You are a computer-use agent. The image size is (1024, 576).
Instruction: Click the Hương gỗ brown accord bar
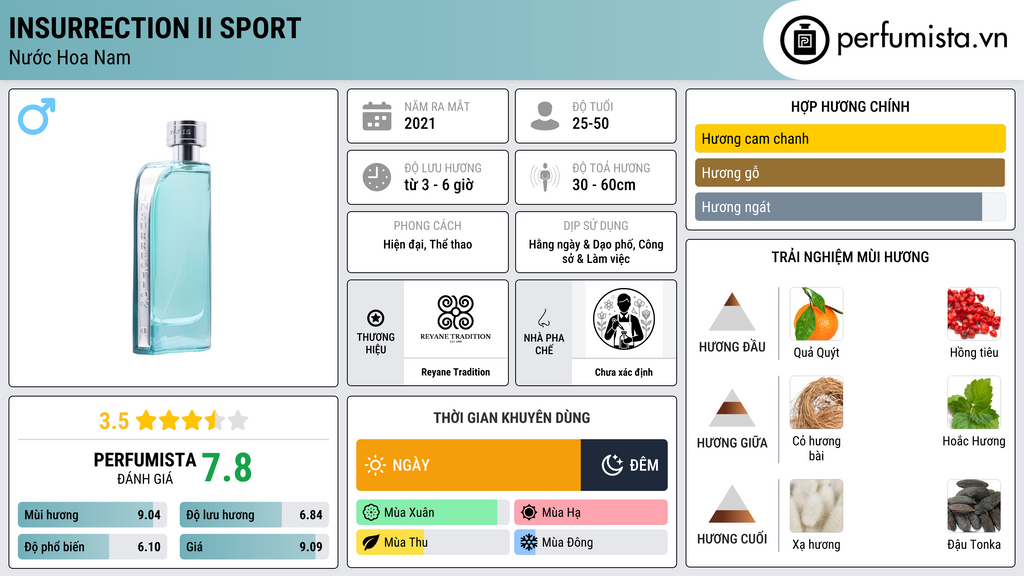point(850,172)
